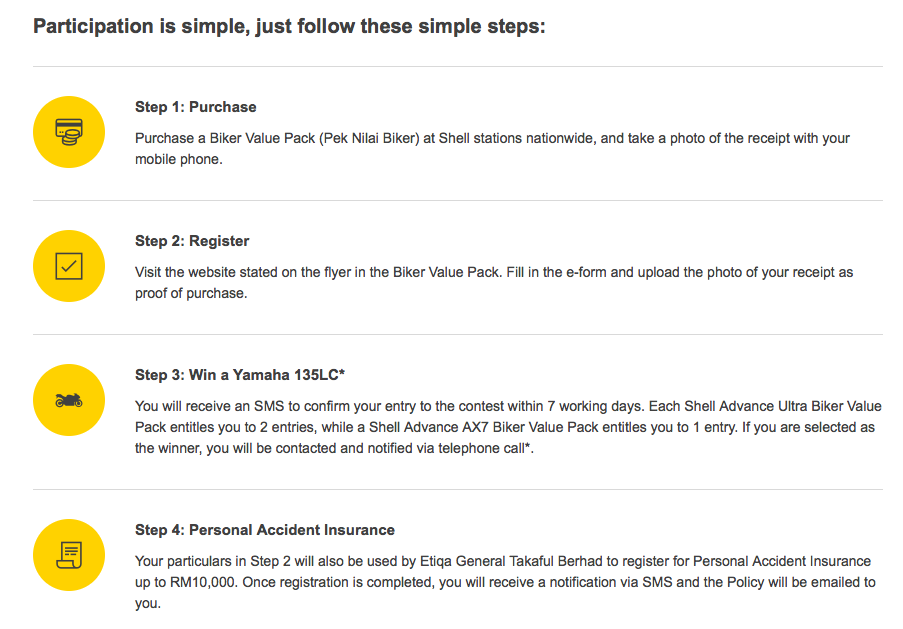Click the '7 working days' text
The image size is (903, 629).
pyautogui.click(x=593, y=405)
